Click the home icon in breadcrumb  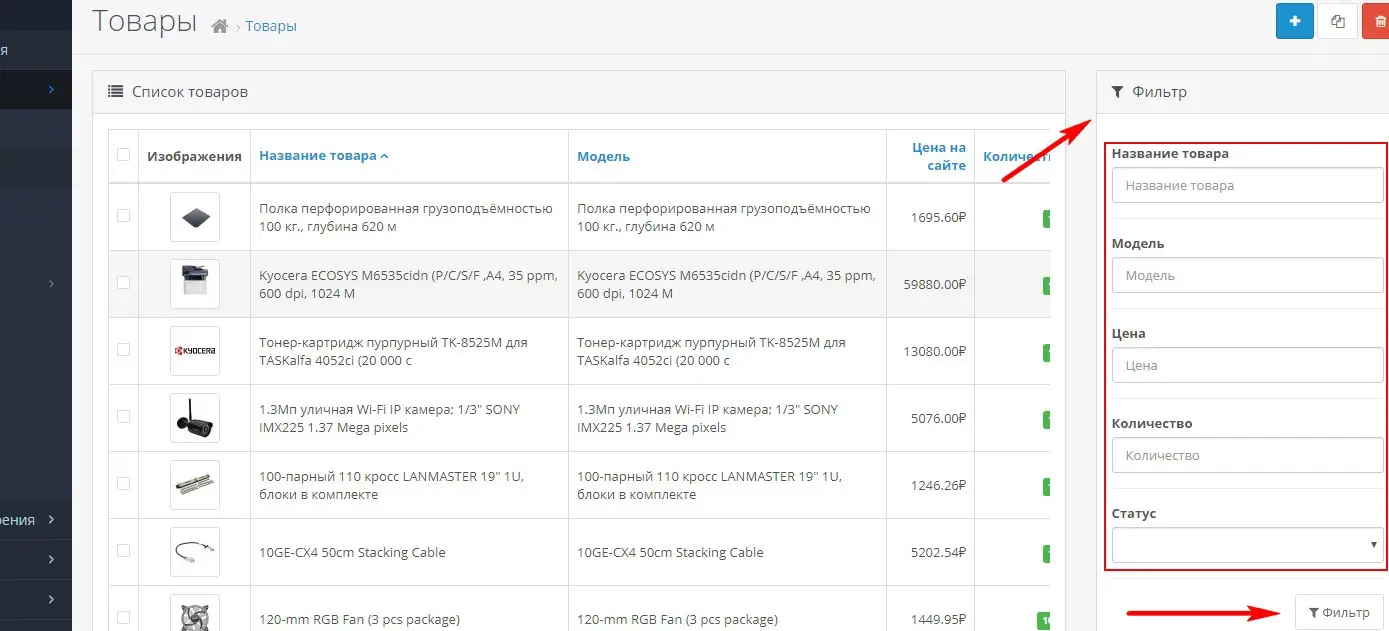point(220,26)
